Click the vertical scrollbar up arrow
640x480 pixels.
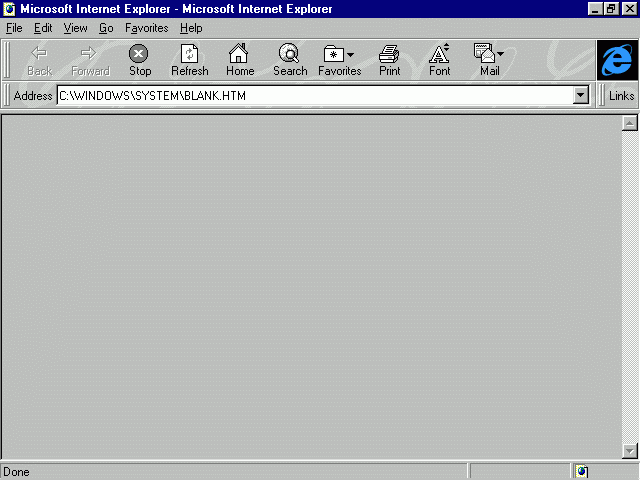[630, 123]
